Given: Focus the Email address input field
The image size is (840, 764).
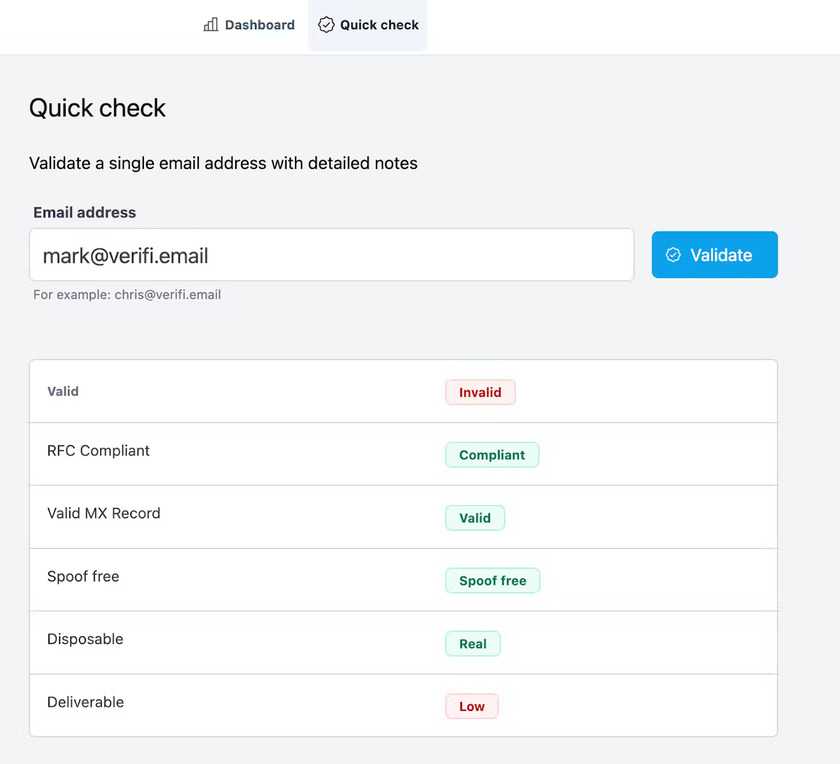Looking at the screenshot, I should pos(331,255).
